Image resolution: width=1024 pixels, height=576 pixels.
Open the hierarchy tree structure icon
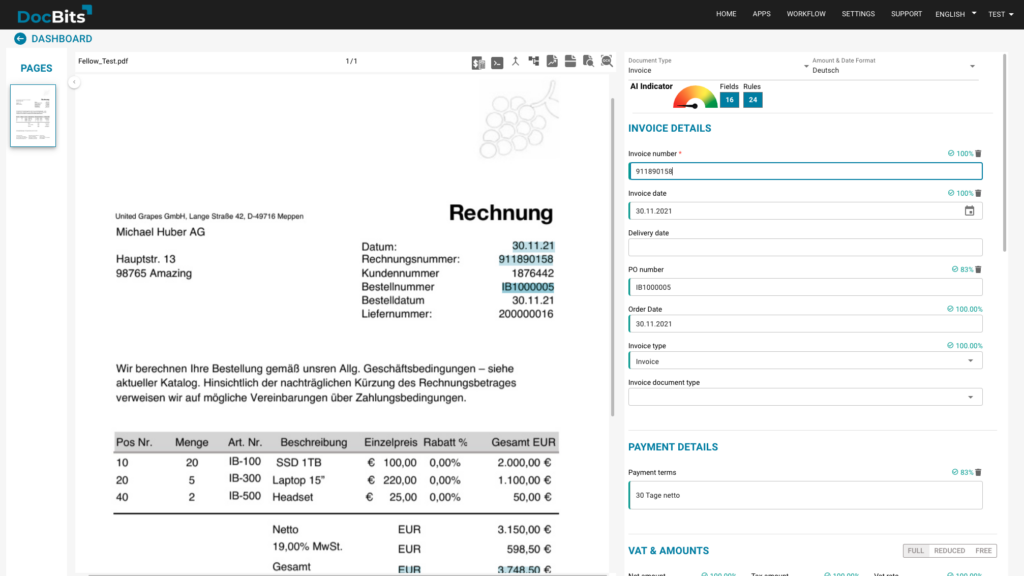coord(534,61)
